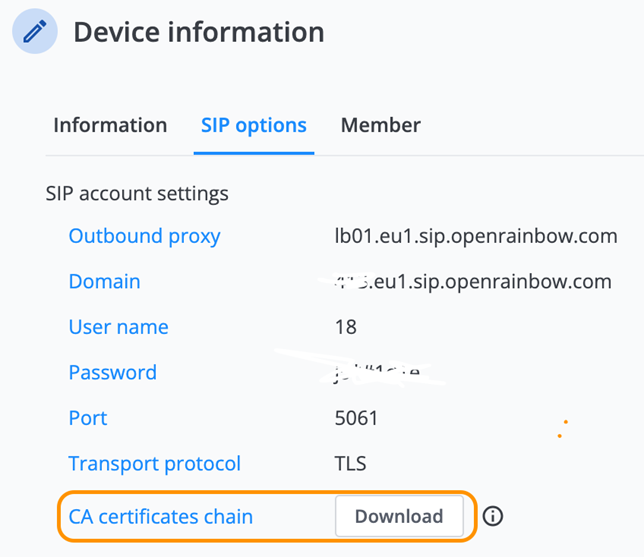Image resolution: width=644 pixels, height=557 pixels.
Task: Click the domain value ending eu1.sip.openrainbow.com
Action: point(473,282)
